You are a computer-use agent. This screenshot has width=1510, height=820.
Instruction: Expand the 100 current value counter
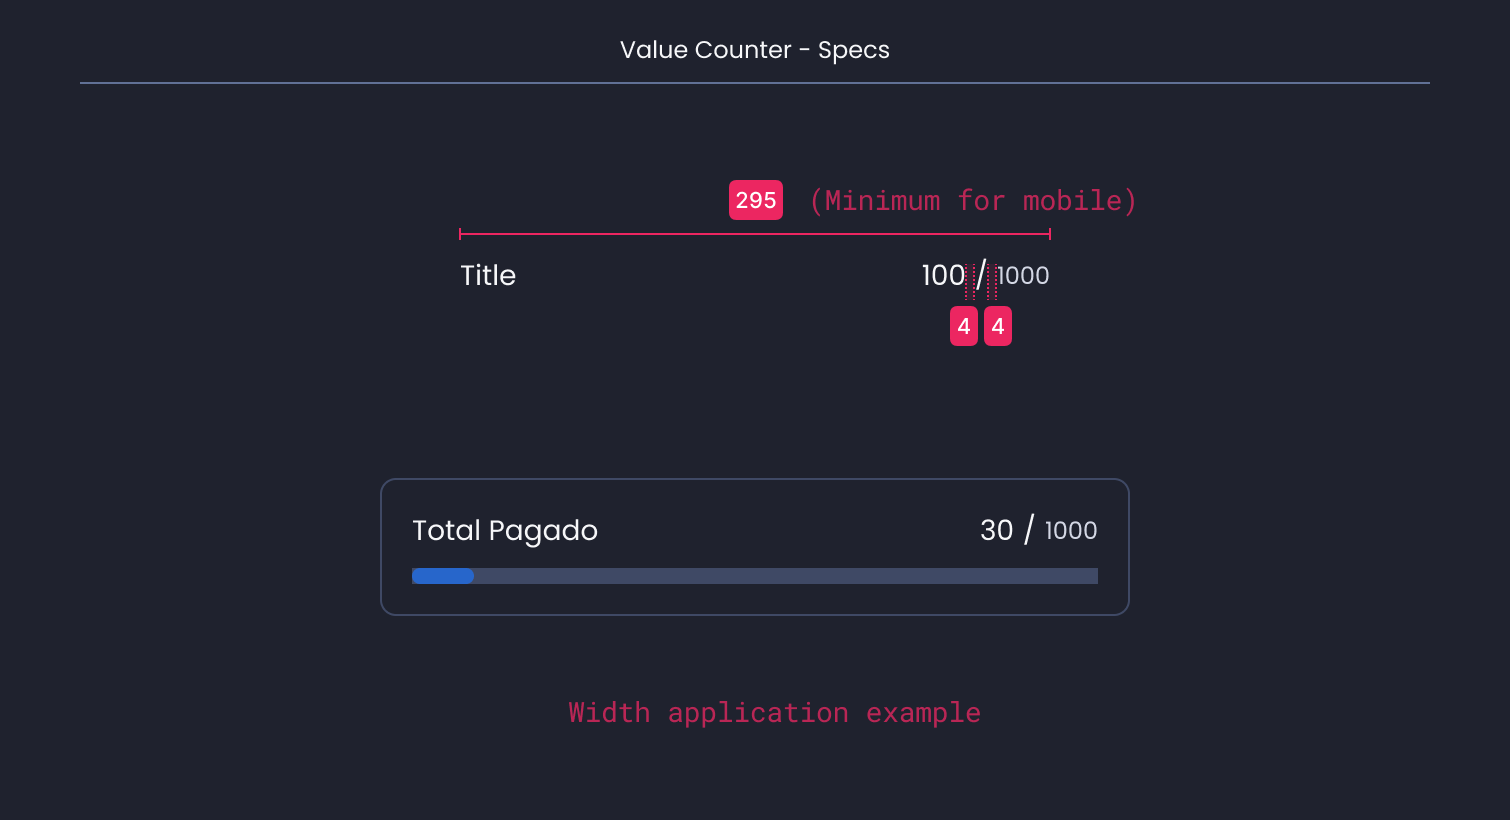pos(941,275)
